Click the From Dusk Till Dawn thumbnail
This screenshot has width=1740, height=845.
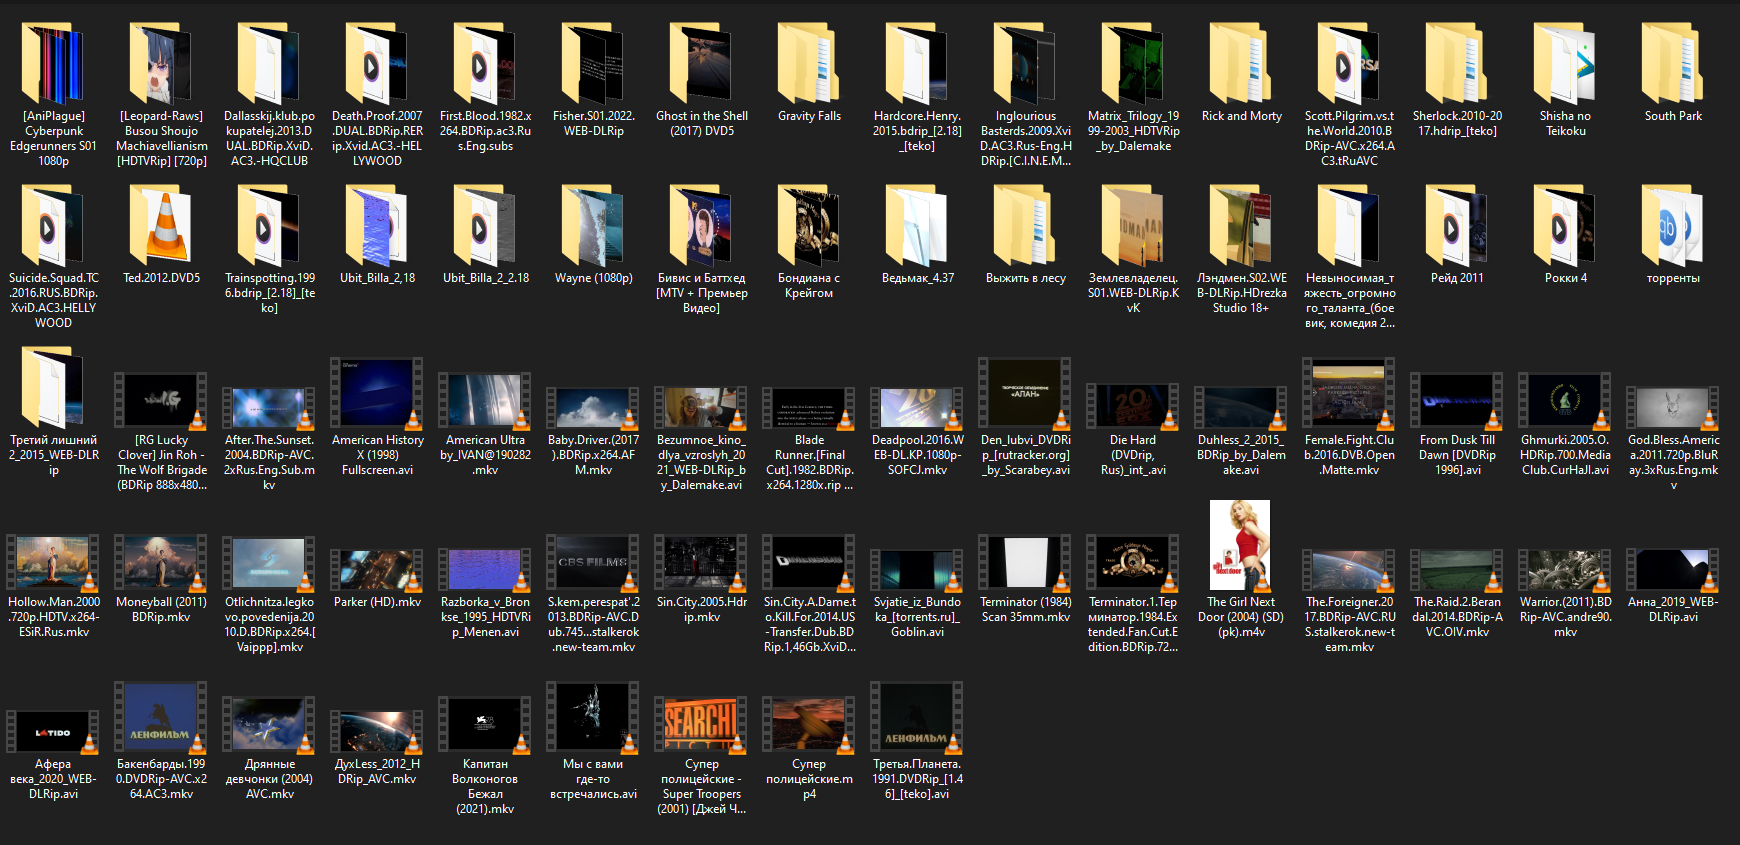click(x=1457, y=400)
